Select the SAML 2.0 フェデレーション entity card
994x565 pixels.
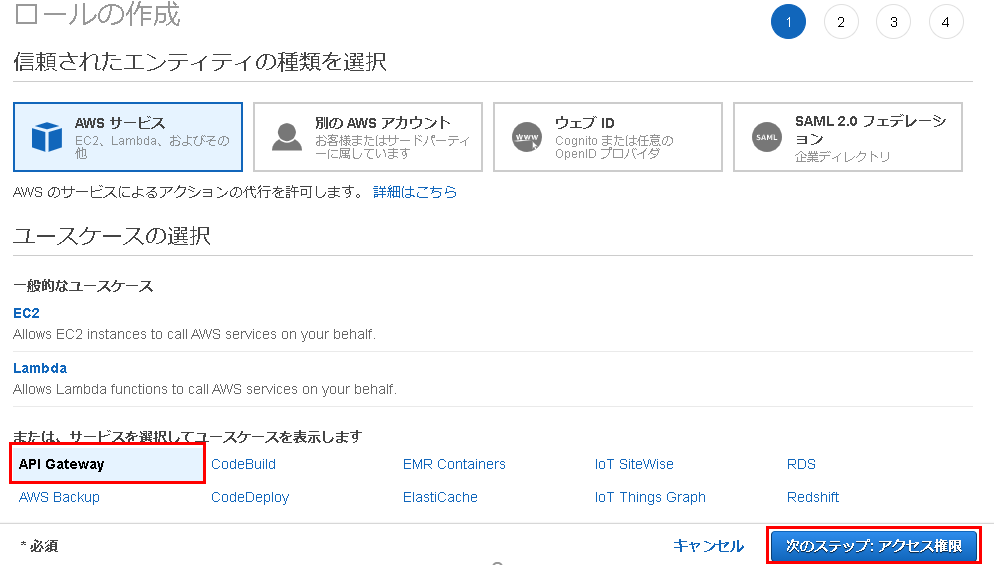(848, 137)
